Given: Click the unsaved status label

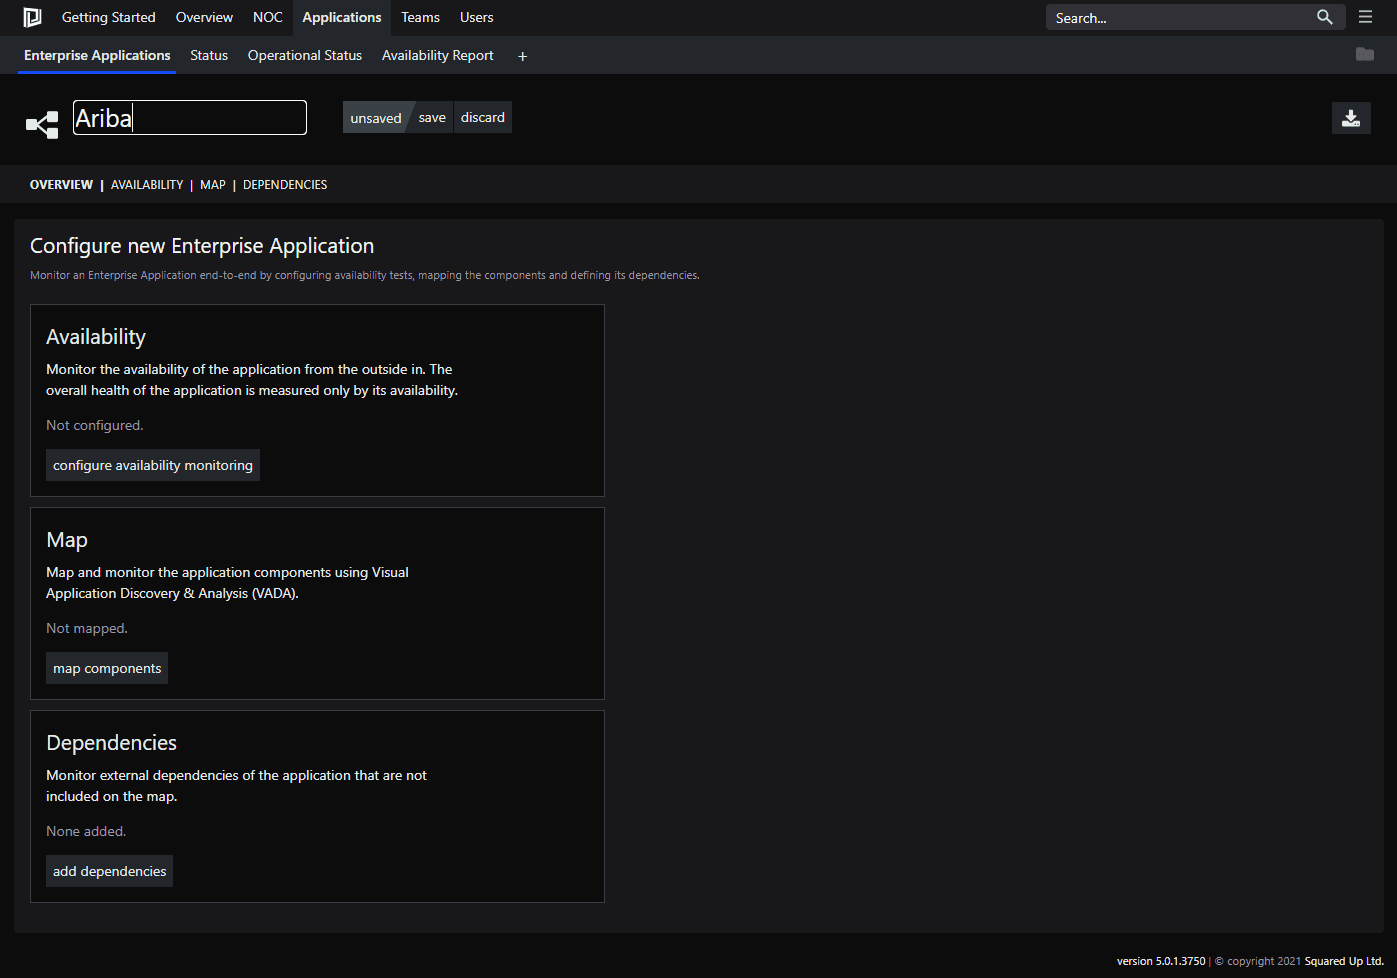Looking at the screenshot, I should 376,118.
